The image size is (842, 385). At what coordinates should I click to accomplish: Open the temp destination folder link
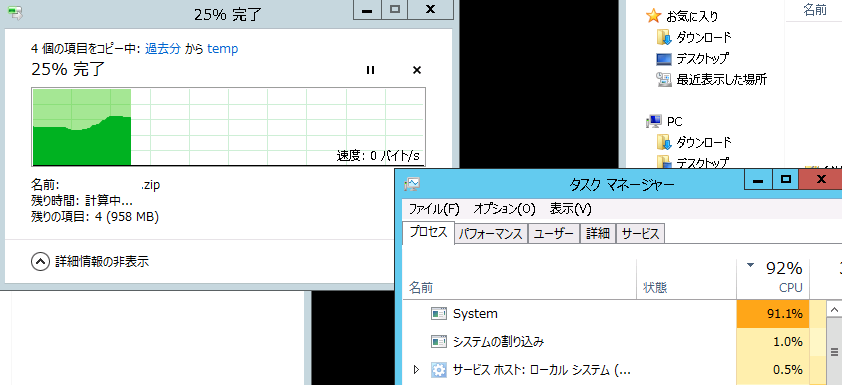pos(222,49)
